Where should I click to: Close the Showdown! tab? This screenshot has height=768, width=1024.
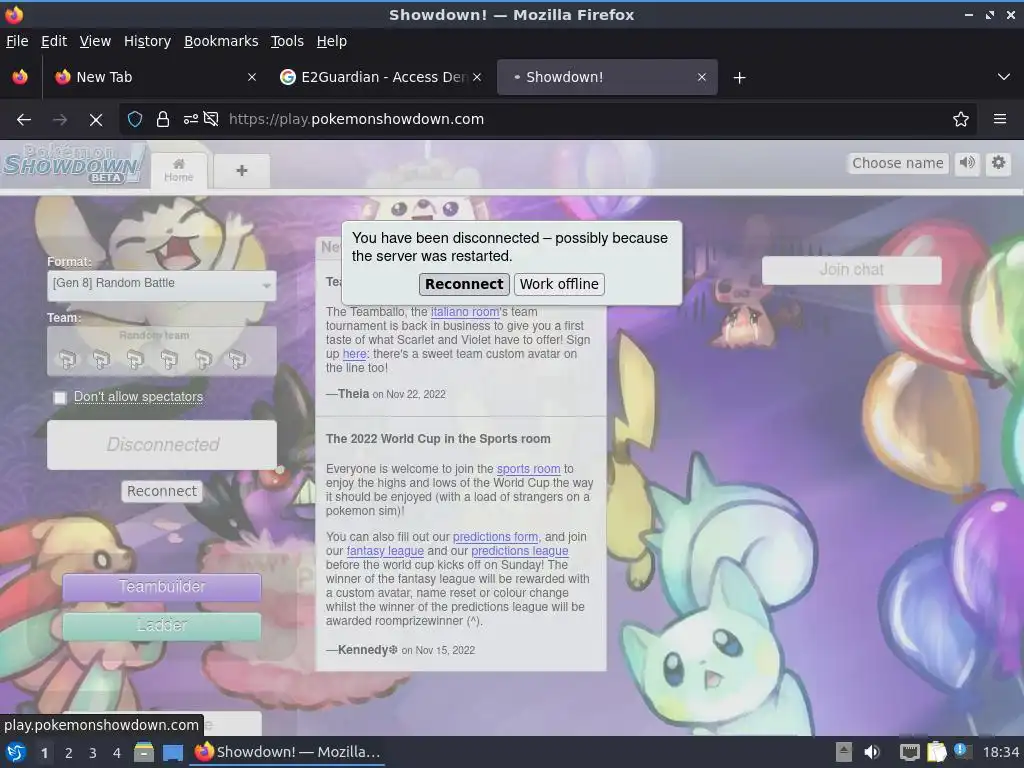click(701, 77)
